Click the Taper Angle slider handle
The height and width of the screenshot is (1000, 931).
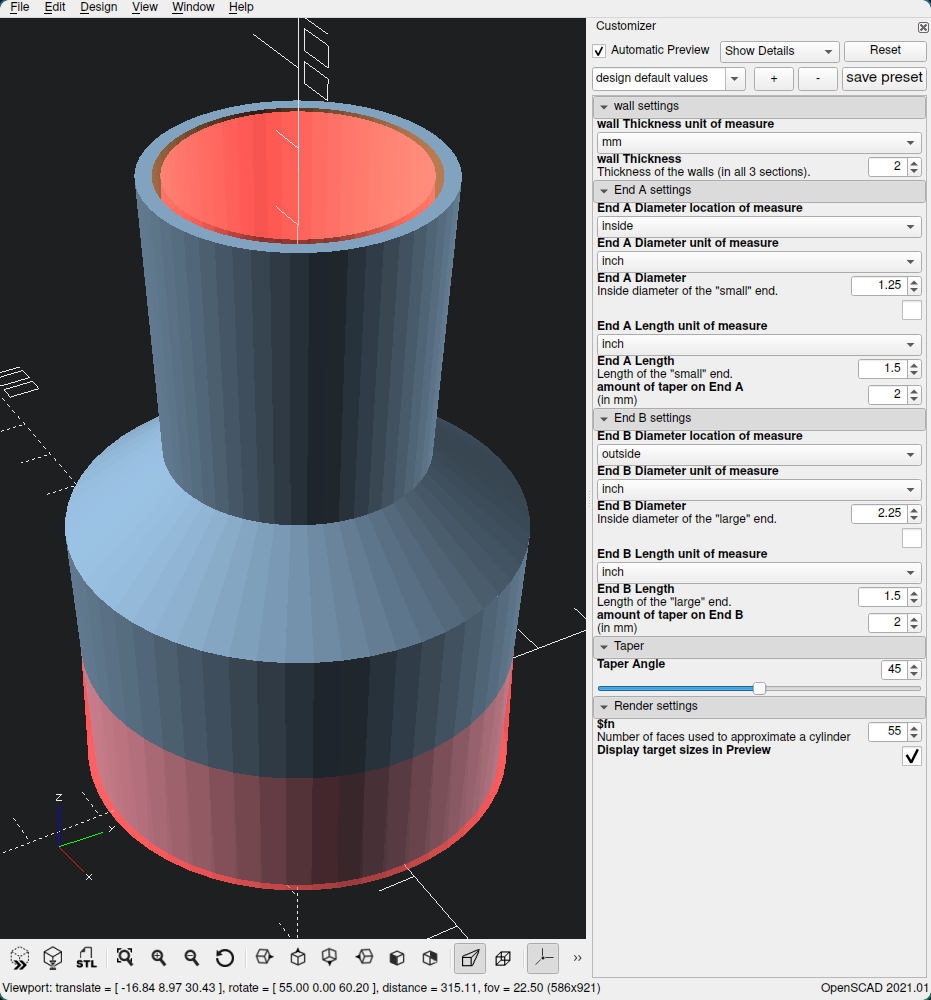point(759,689)
